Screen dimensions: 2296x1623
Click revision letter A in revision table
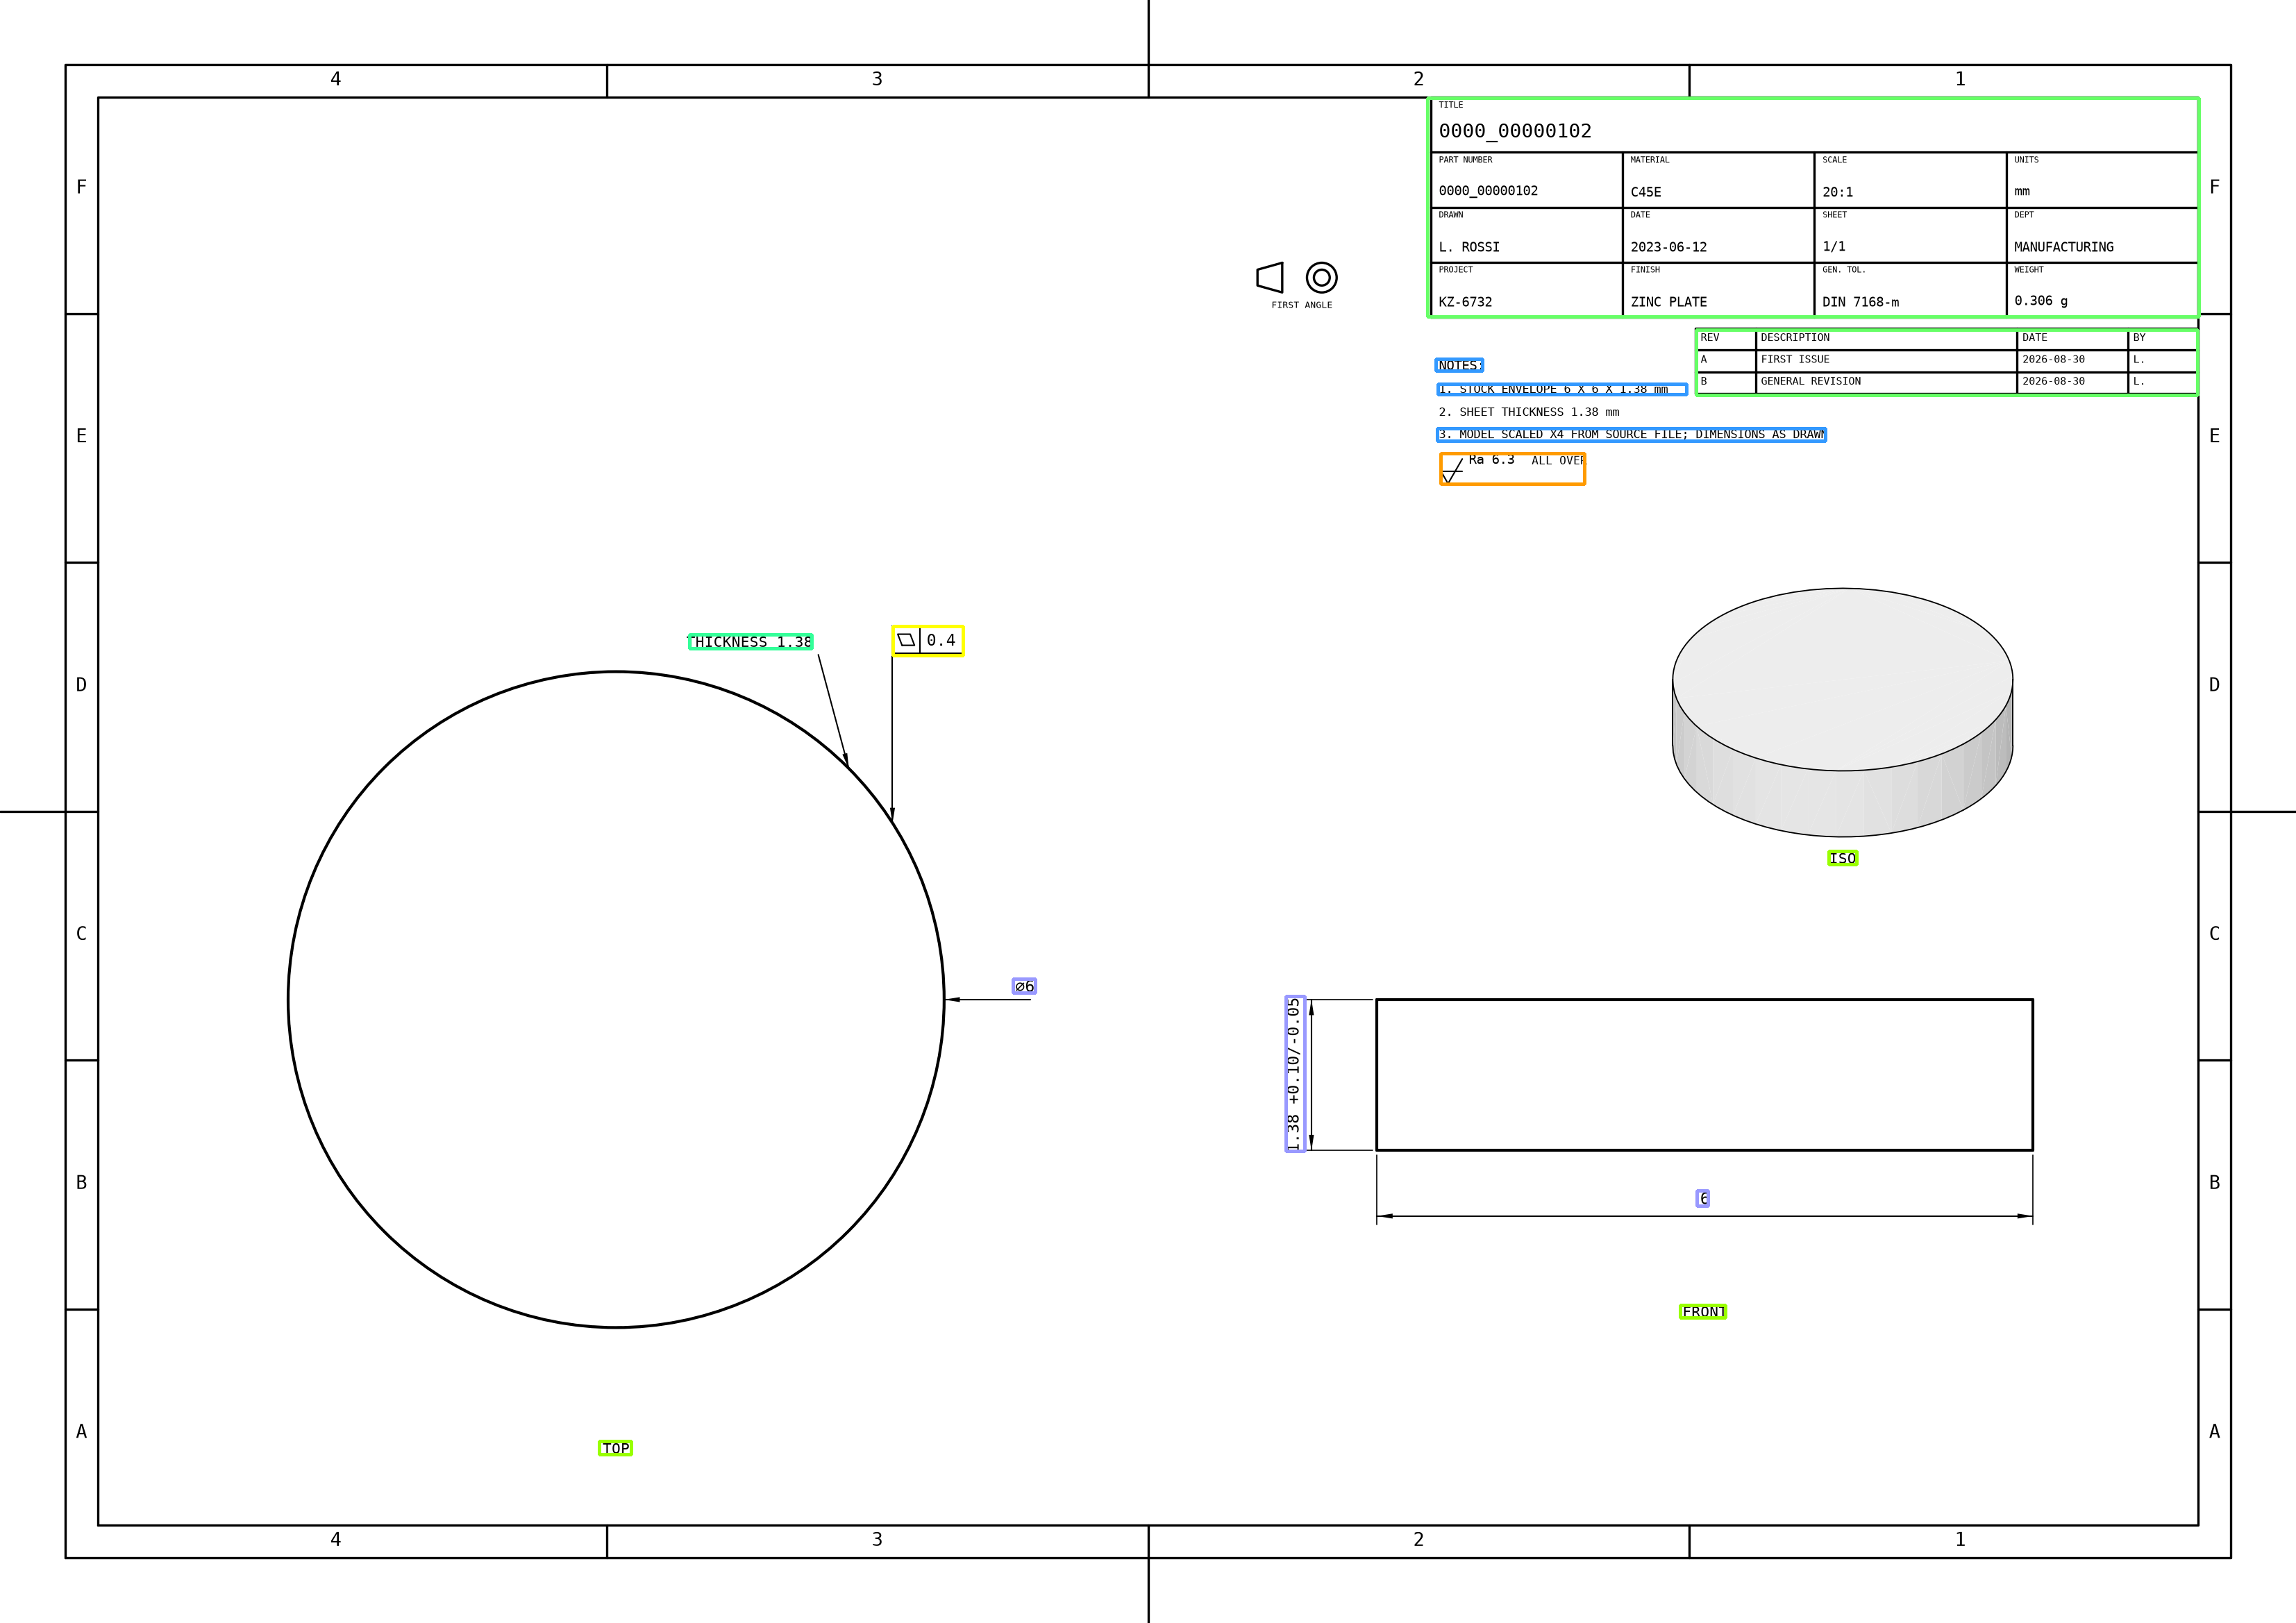(x=1704, y=360)
